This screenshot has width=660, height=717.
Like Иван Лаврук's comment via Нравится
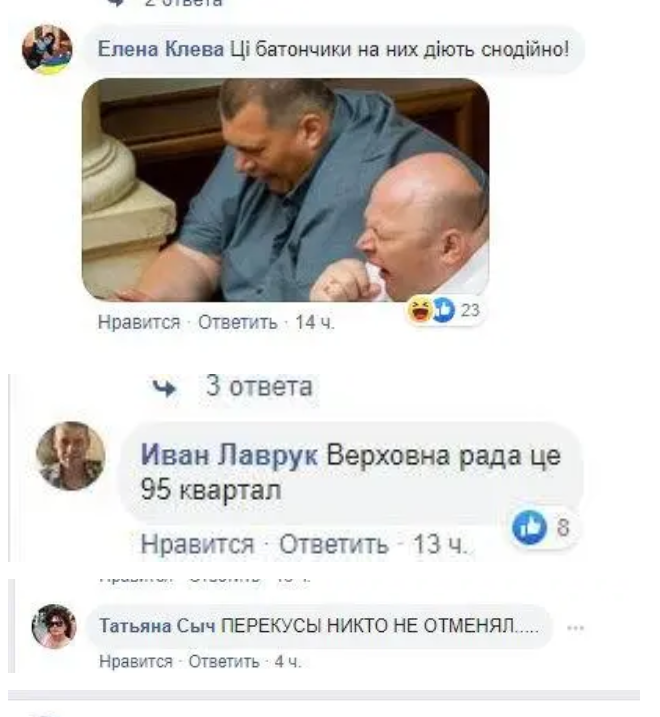(x=197, y=544)
